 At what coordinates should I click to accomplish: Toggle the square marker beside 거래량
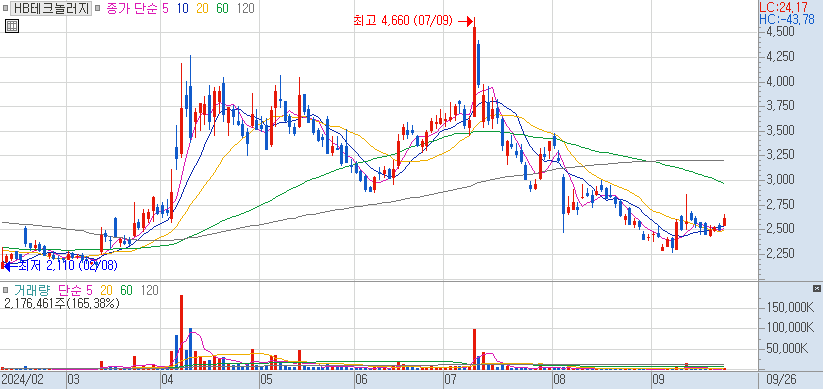coord(5,290)
